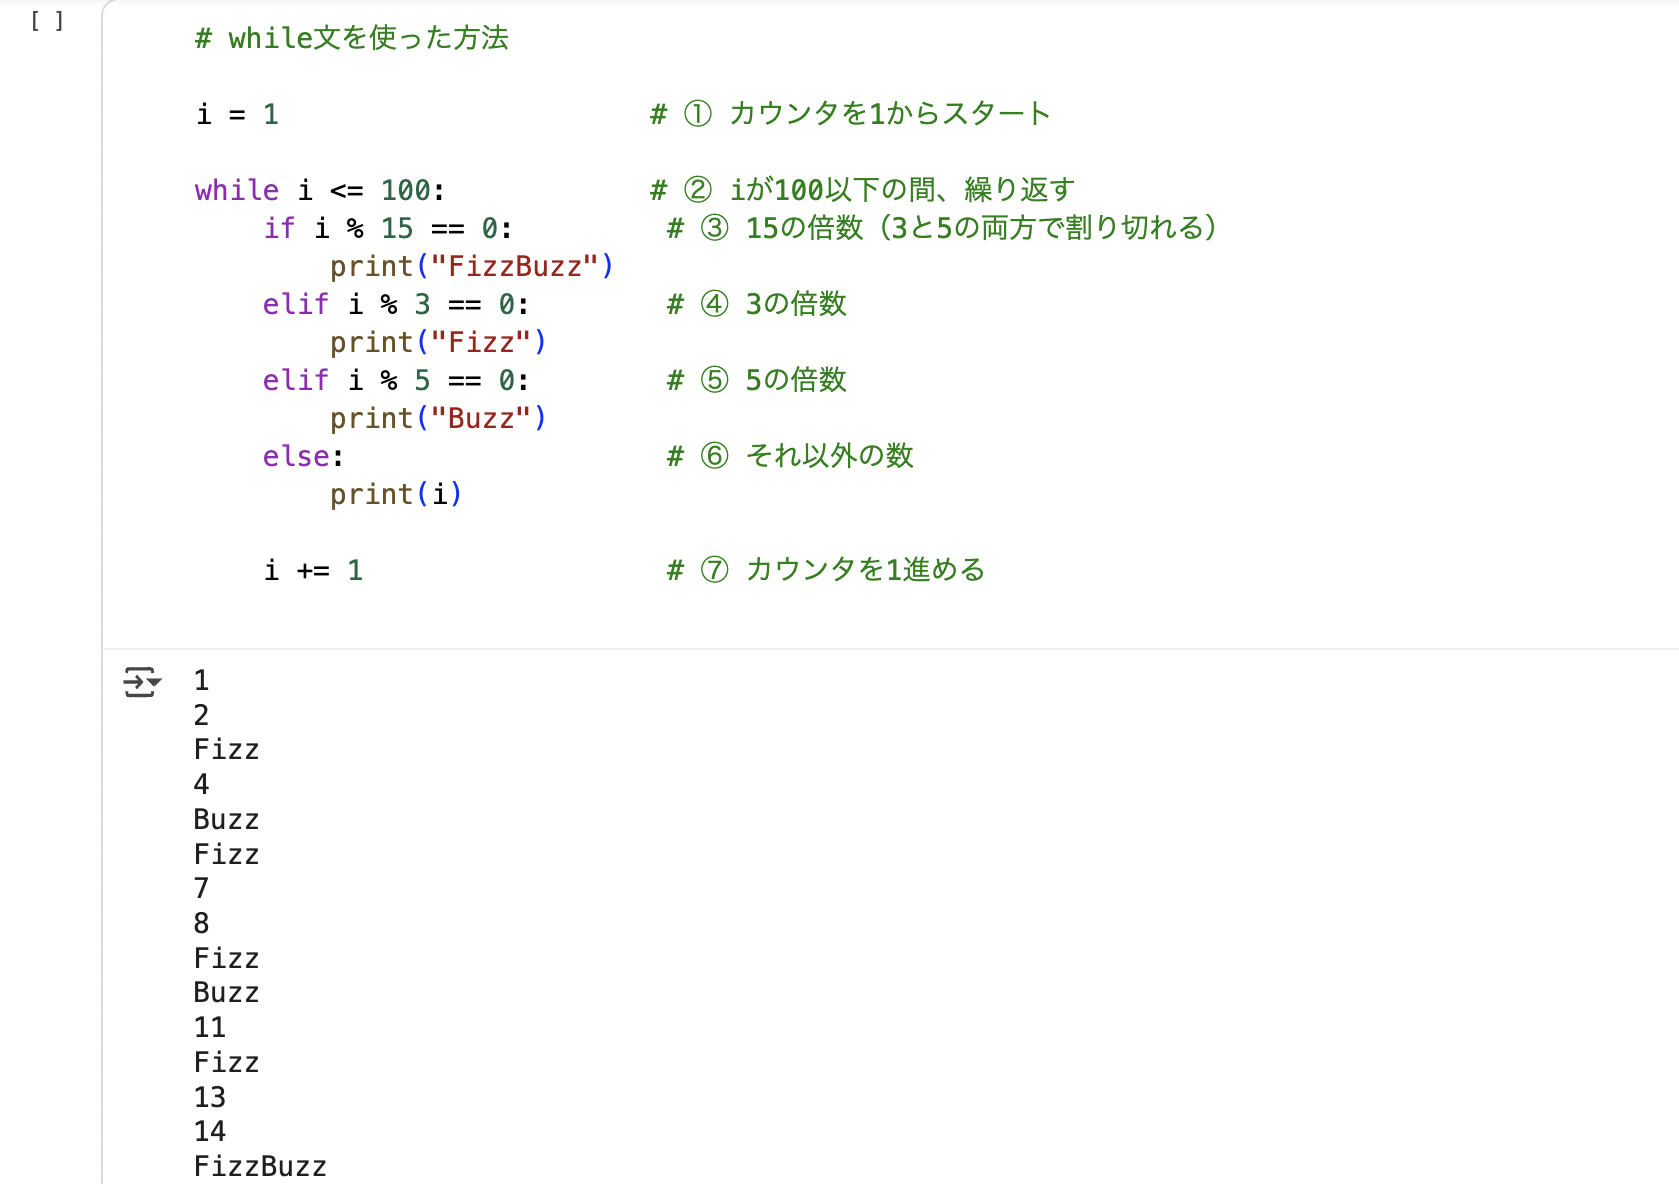The width and height of the screenshot is (1679, 1184).
Task: Place cursor in the print("Buzz") statement
Action: tap(437, 418)
